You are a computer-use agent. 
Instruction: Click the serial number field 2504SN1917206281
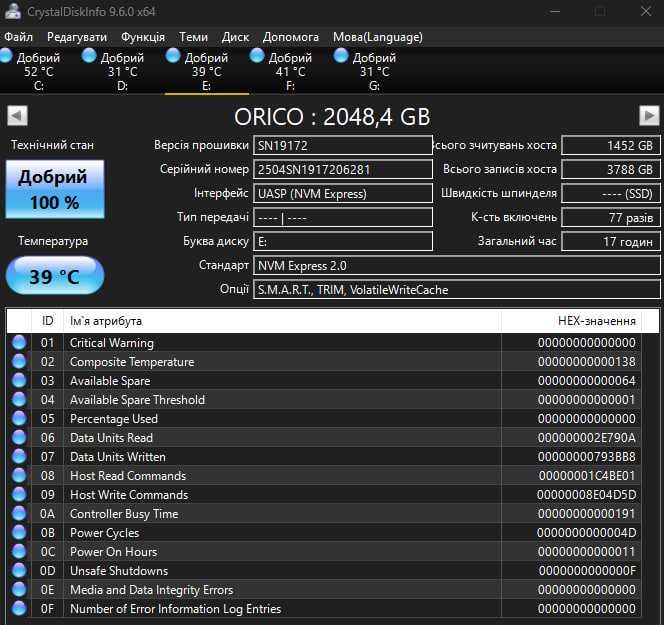point(343,169)
